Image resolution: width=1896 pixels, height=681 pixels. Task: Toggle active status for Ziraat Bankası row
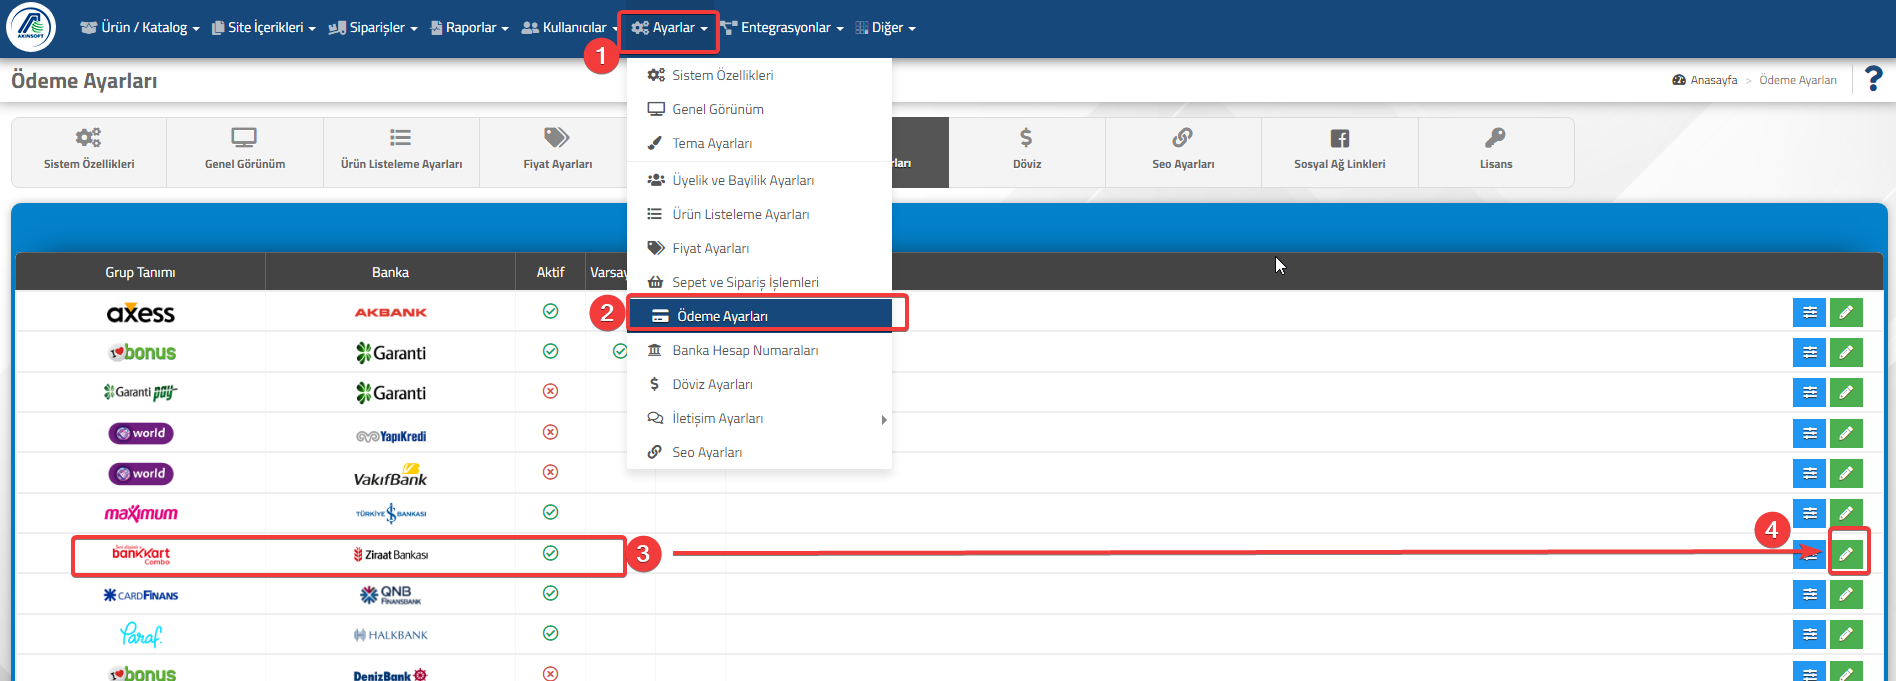tap(550, 553)
